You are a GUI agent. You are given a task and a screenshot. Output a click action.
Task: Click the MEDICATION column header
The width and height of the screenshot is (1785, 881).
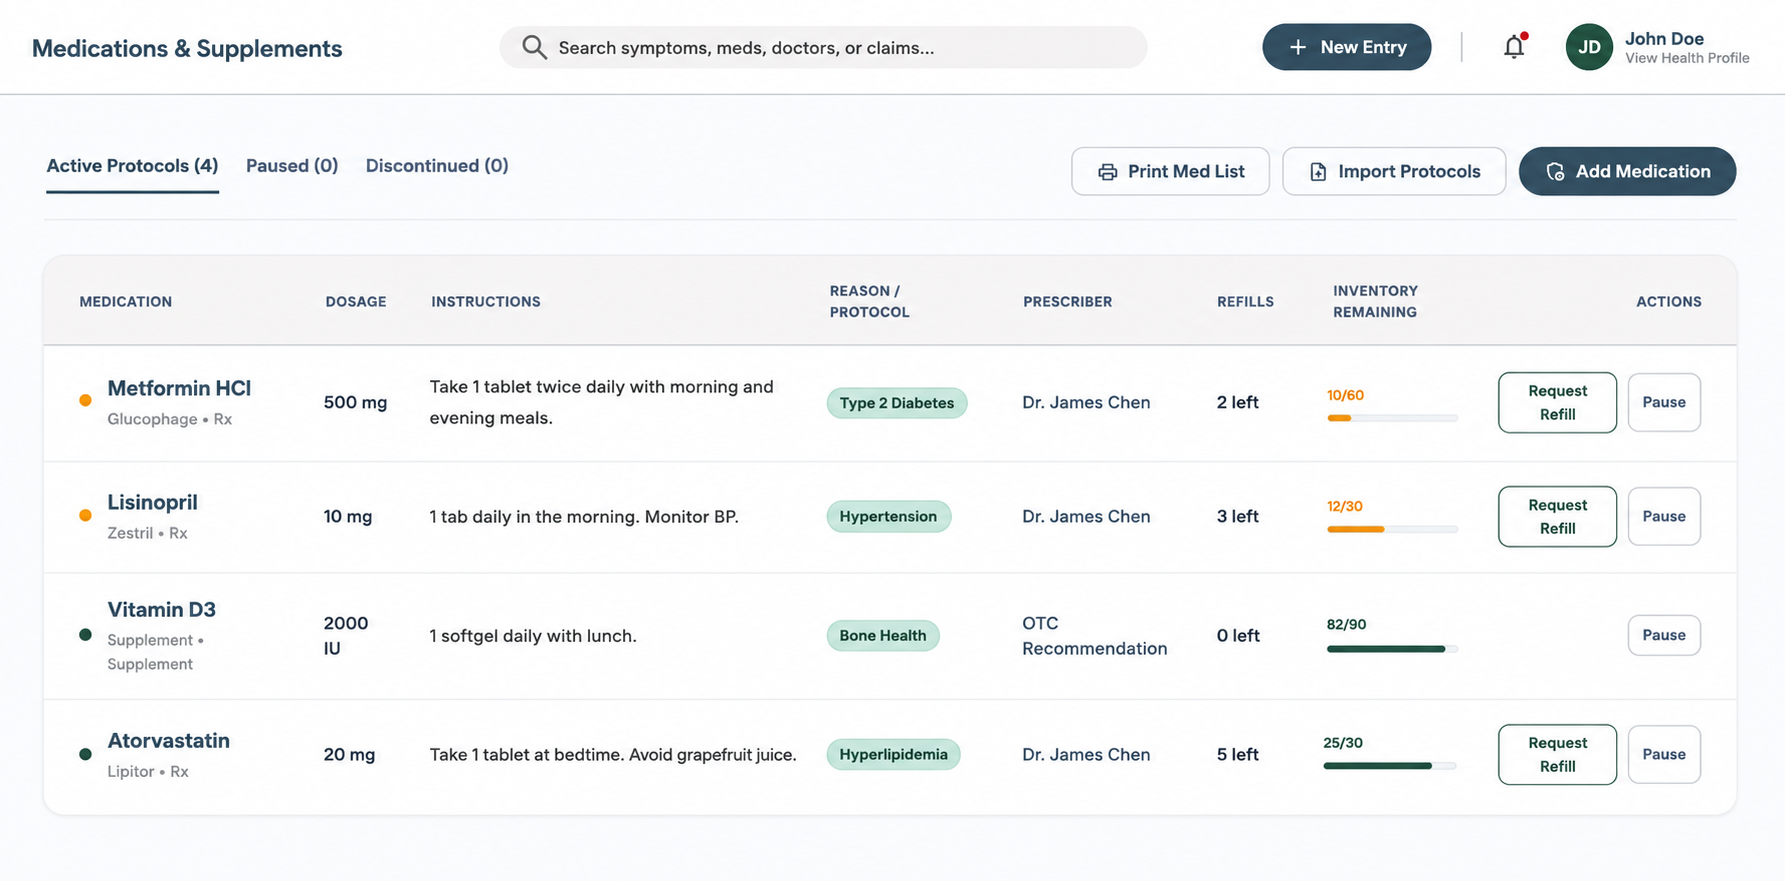click(x=126, y=301)
